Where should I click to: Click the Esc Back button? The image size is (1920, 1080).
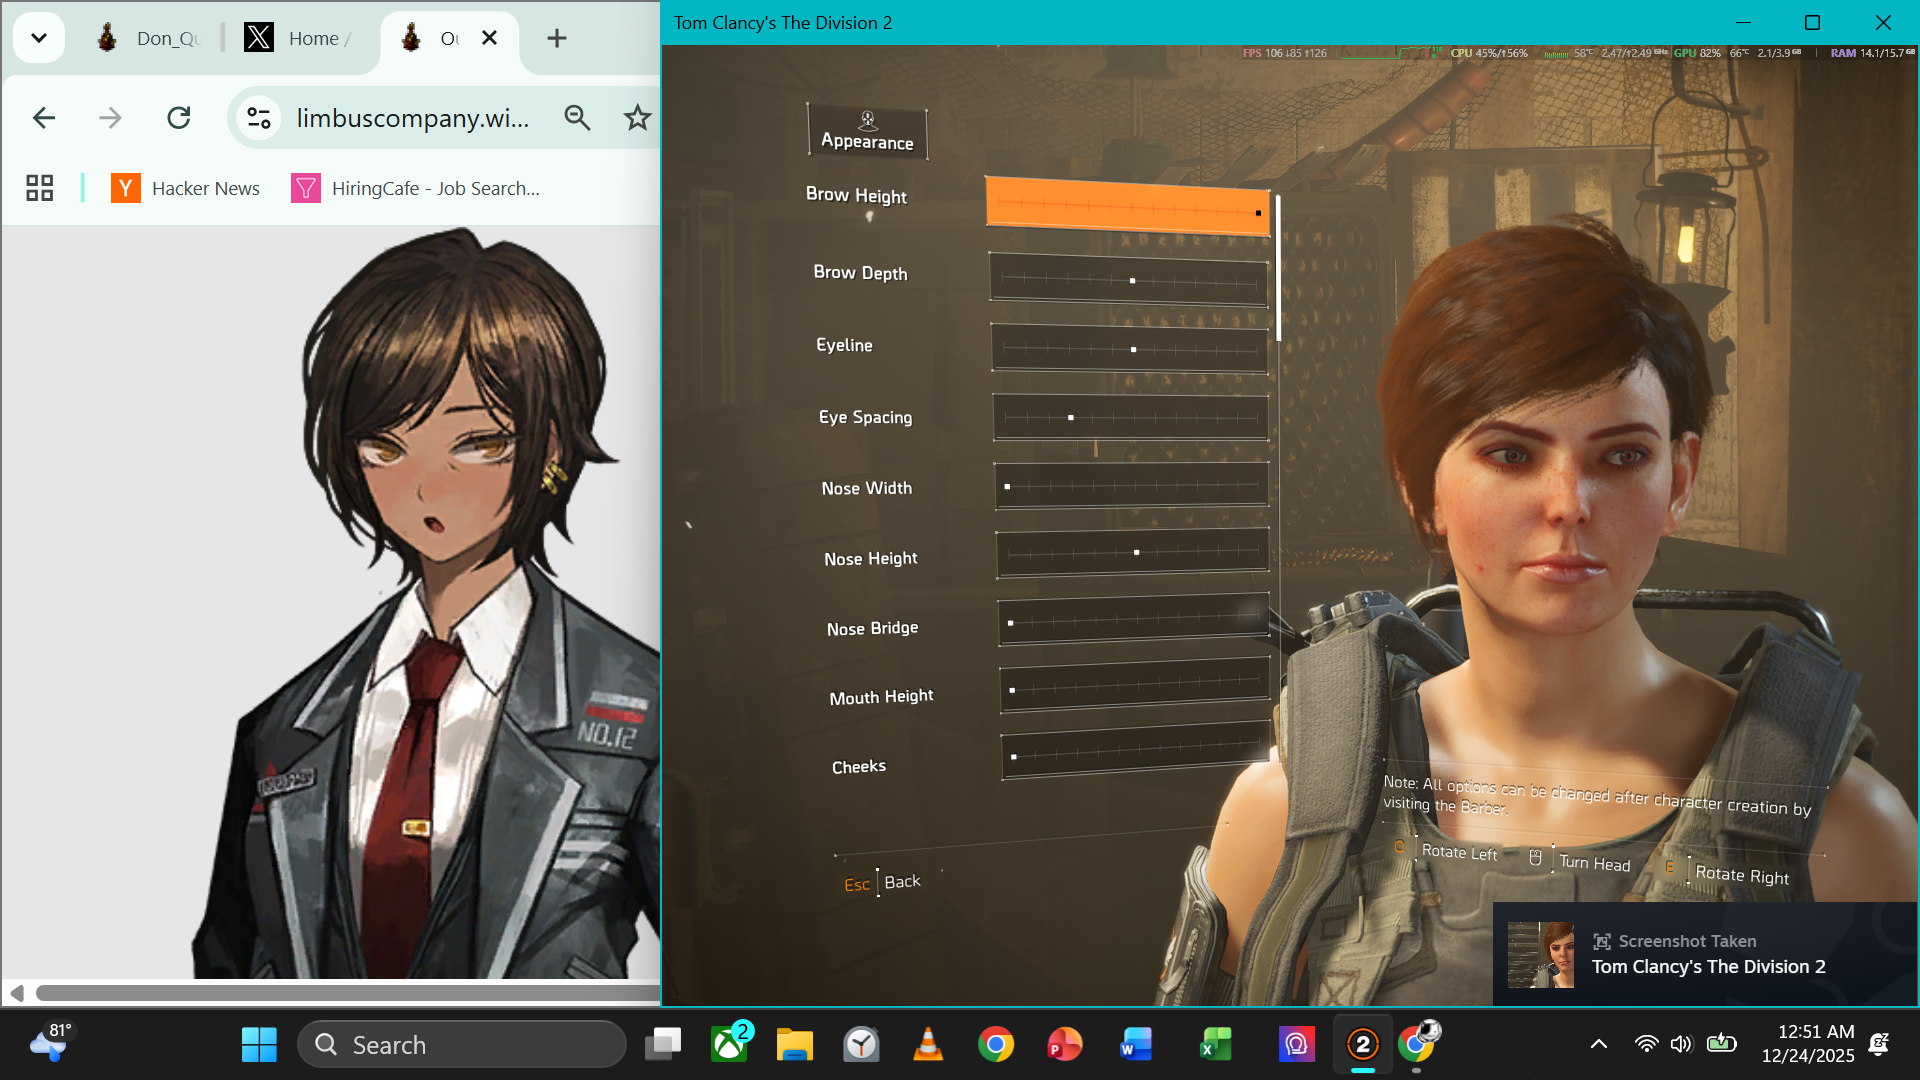point(882,883)
